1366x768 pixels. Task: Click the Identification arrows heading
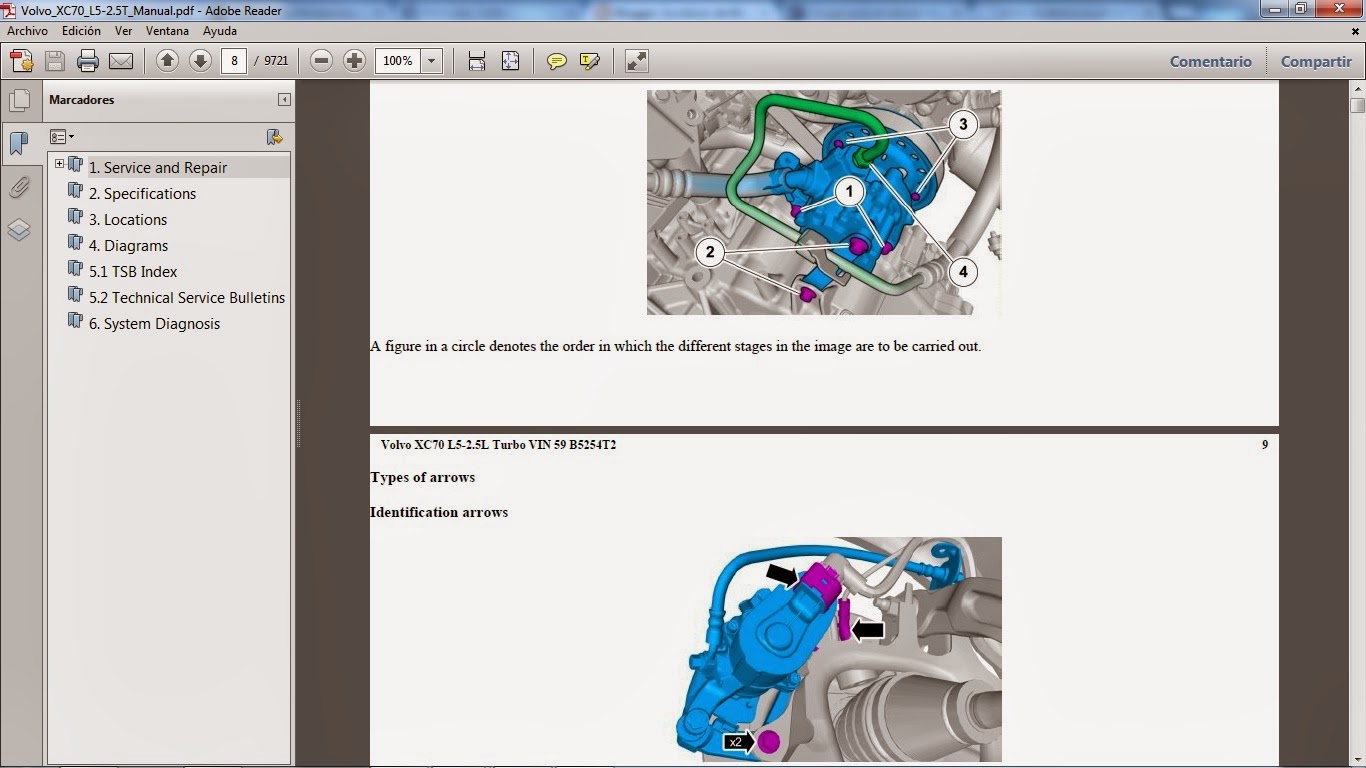point(439,512)
